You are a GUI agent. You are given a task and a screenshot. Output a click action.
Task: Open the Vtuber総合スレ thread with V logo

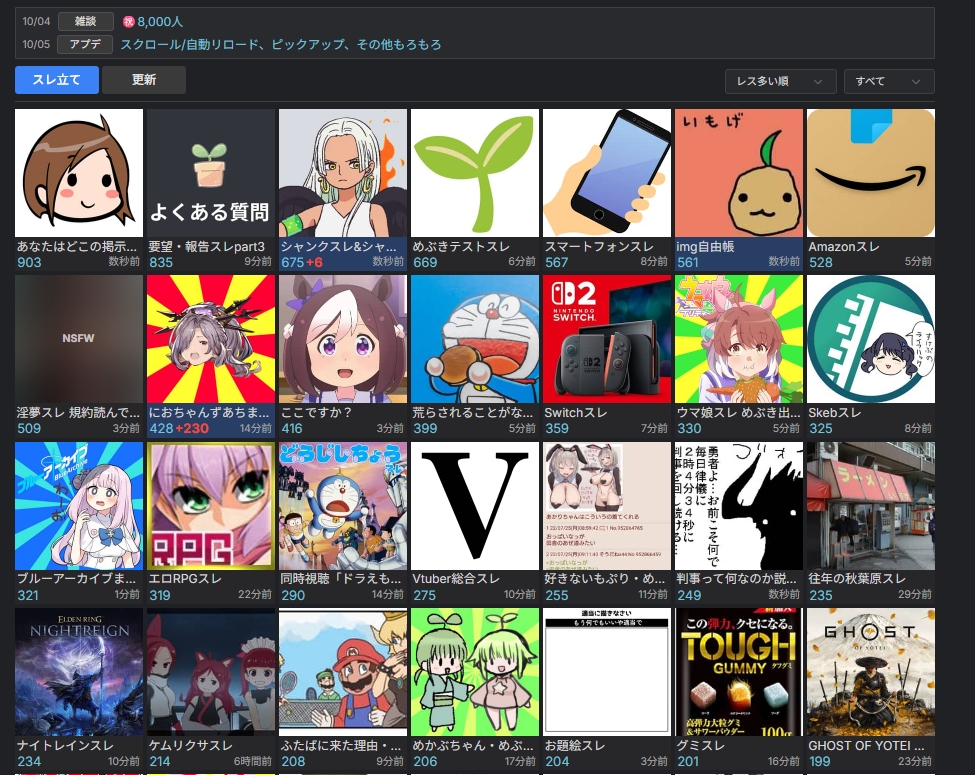coord(474,506)
